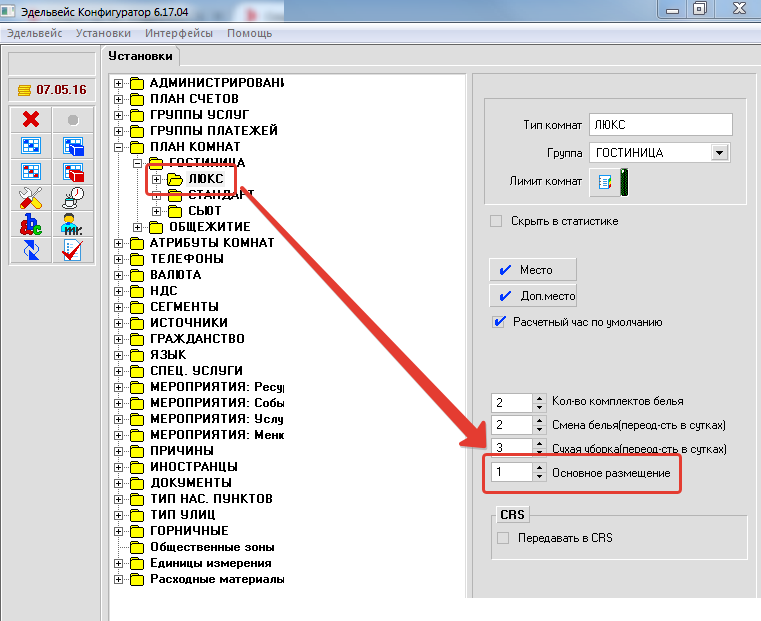Click the Место button

(532, 270)
